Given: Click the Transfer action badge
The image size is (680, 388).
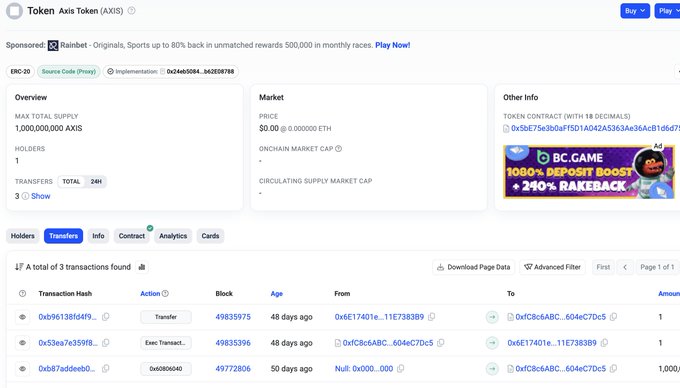Looking at the screenshot, I should [166, 317].
